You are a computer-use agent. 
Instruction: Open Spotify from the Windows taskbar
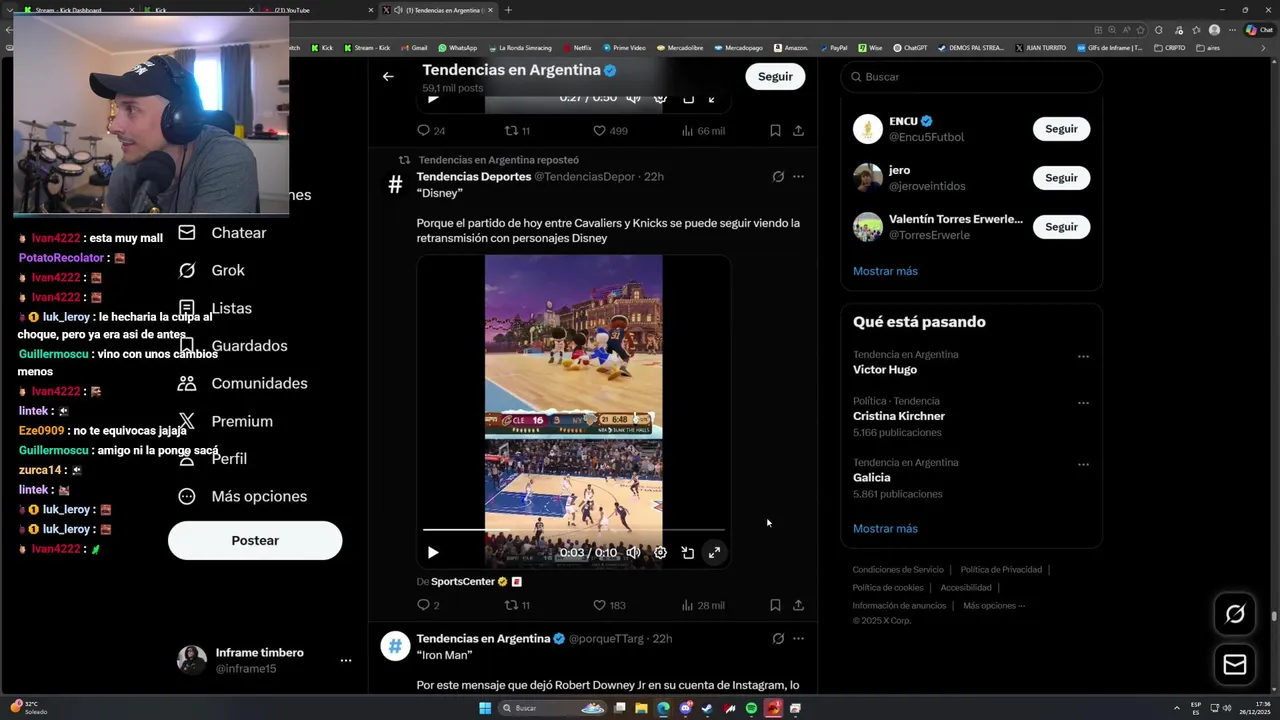[751, 708]
